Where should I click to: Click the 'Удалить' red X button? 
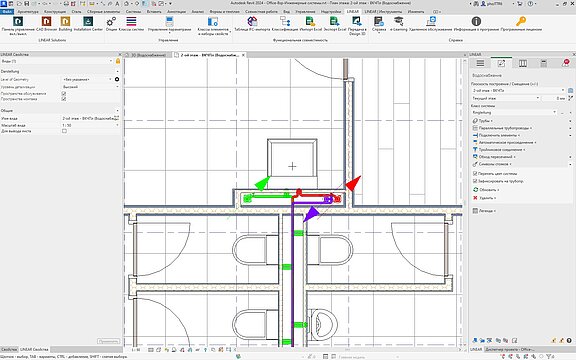[485, 198]
